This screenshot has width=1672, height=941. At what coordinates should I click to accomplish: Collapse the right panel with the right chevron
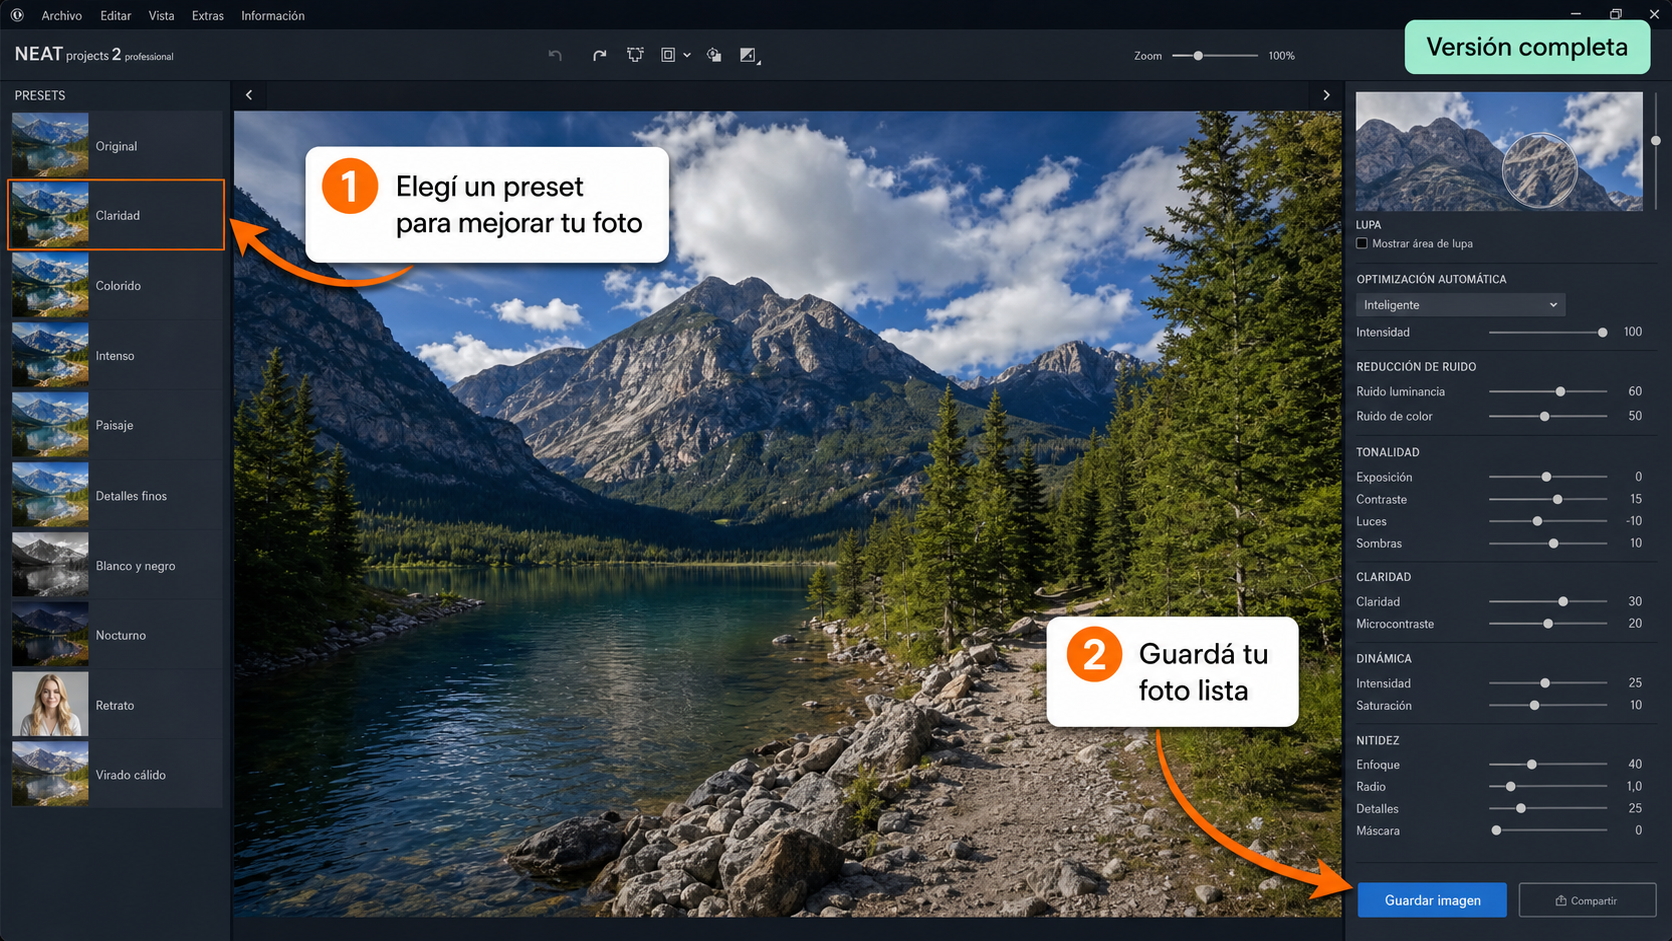click(1326, 95)
